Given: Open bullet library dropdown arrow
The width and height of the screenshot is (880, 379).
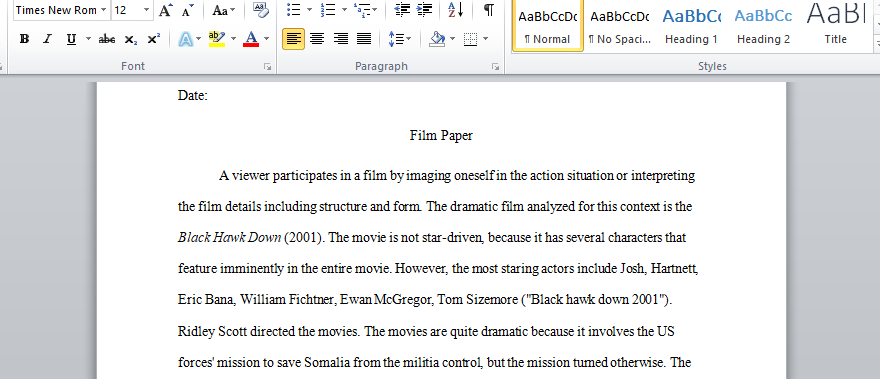Looking at the screenshot, I should 309,10.
